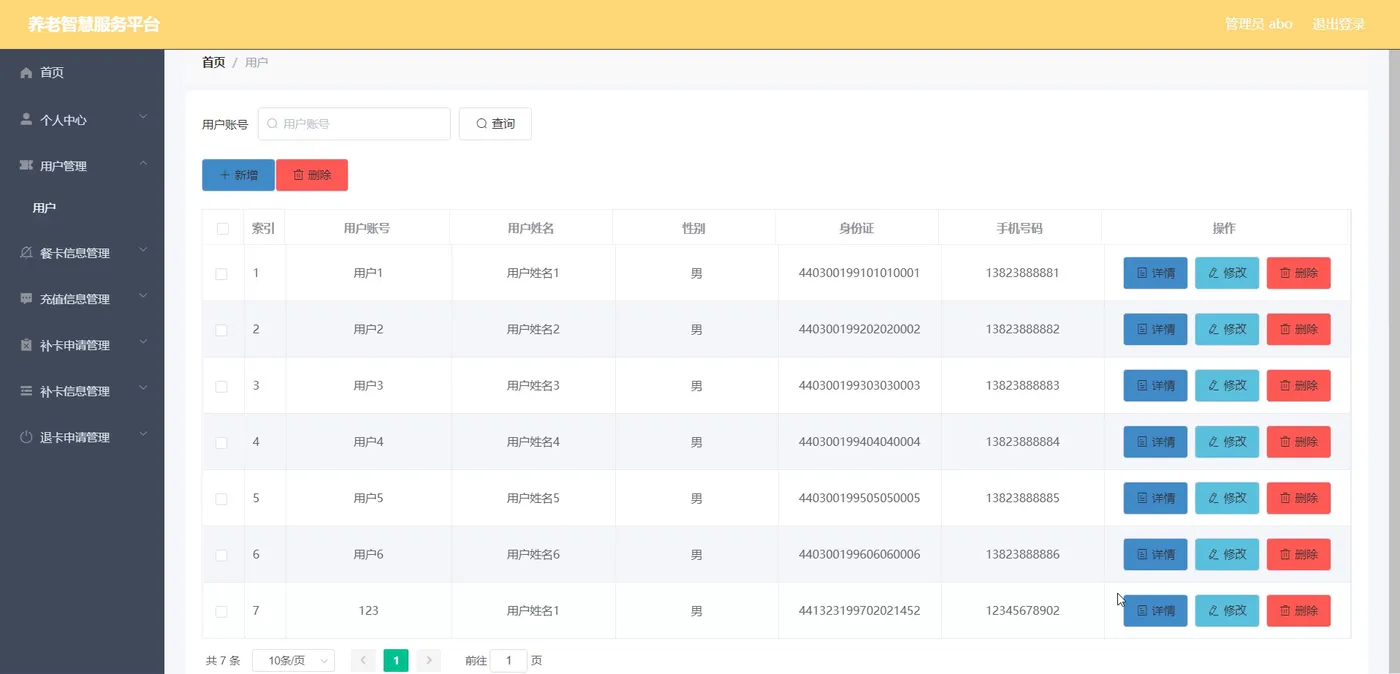
Task: Click the chat icon next to 充值信息管理
Action: [26, 299]
